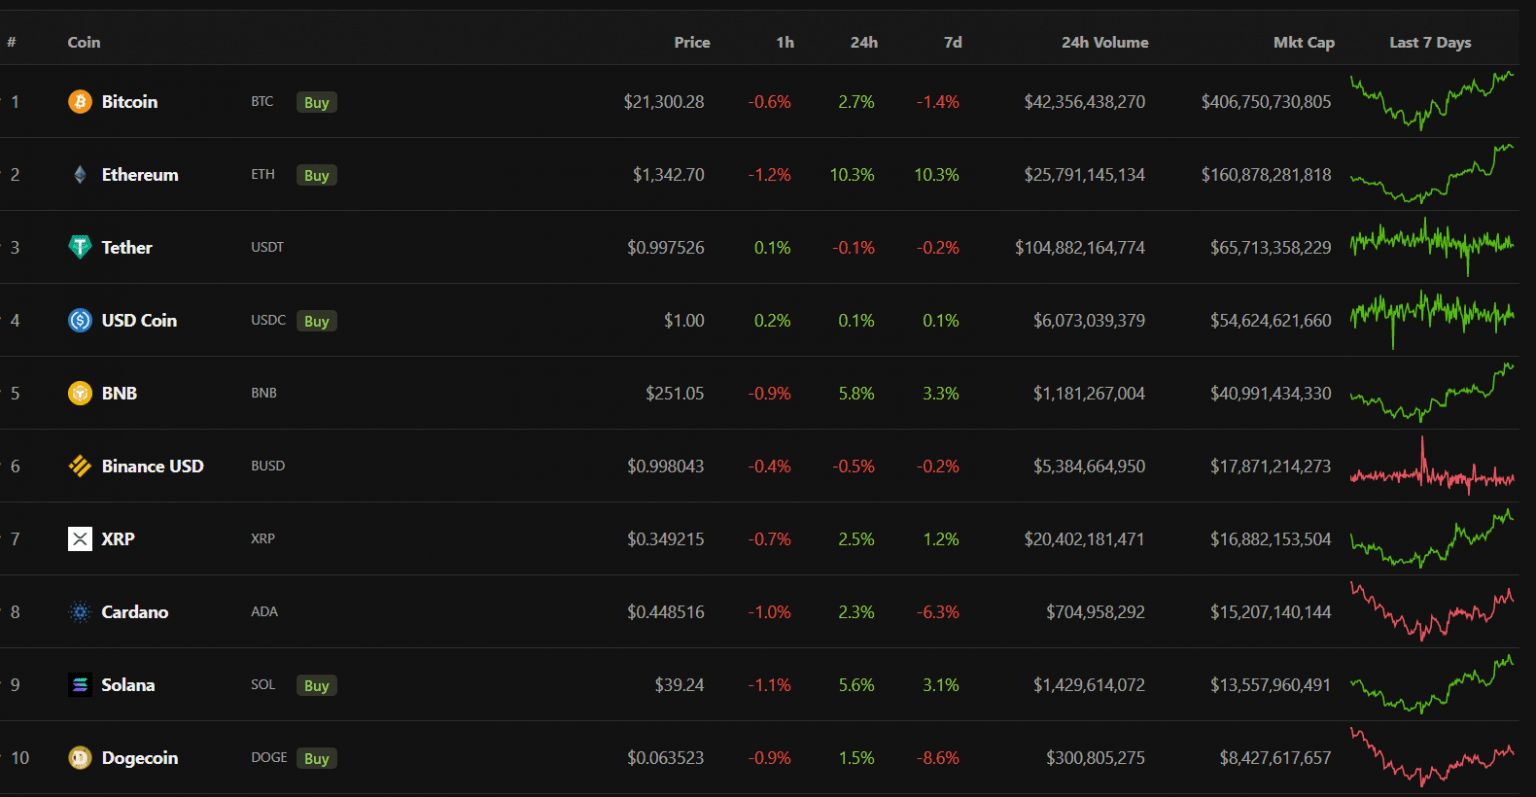Click the XRP logo icon
Screen dimensions: 1536x797
[80, 539]
